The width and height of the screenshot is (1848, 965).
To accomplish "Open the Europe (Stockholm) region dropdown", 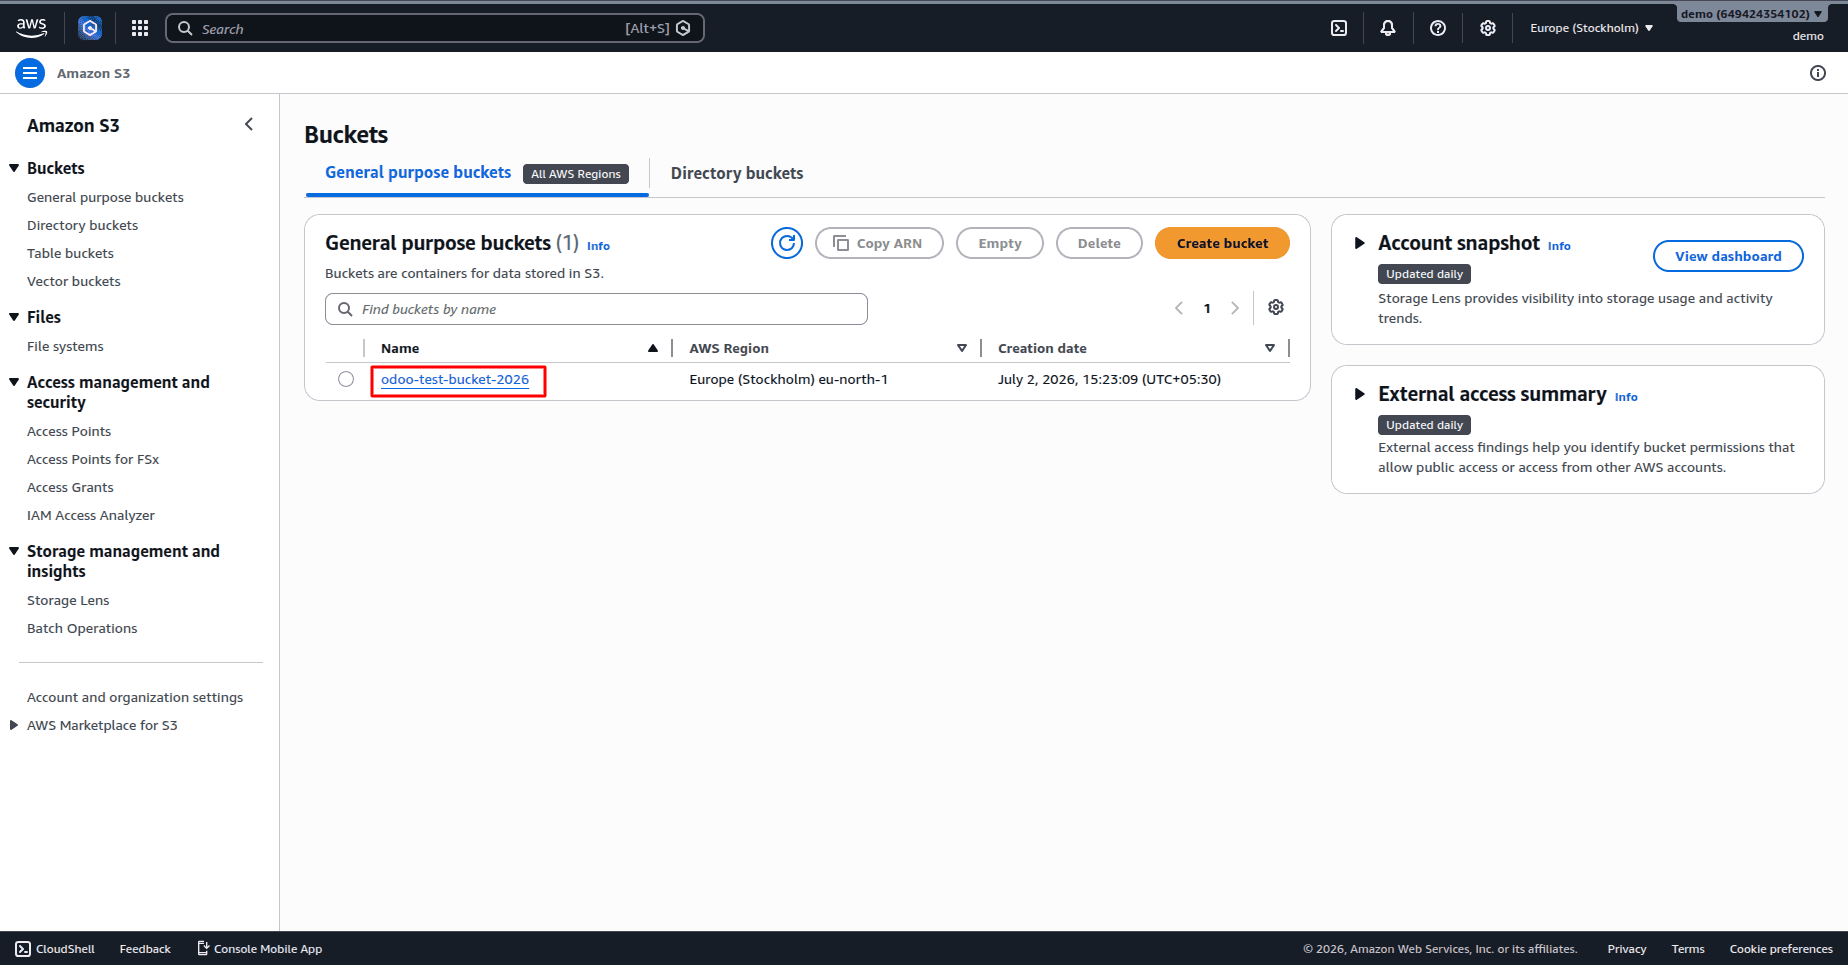I will (x=1591, y=28).
